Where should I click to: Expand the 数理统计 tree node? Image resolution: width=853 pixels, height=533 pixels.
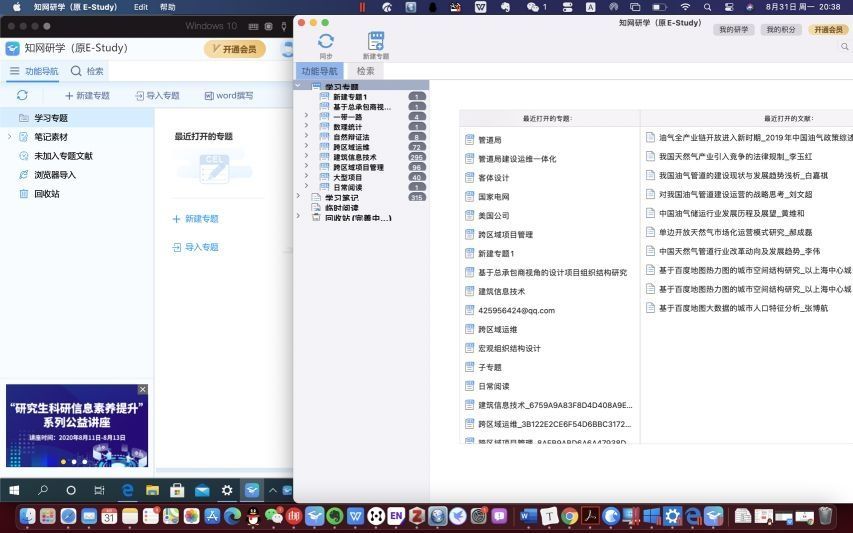306,126
